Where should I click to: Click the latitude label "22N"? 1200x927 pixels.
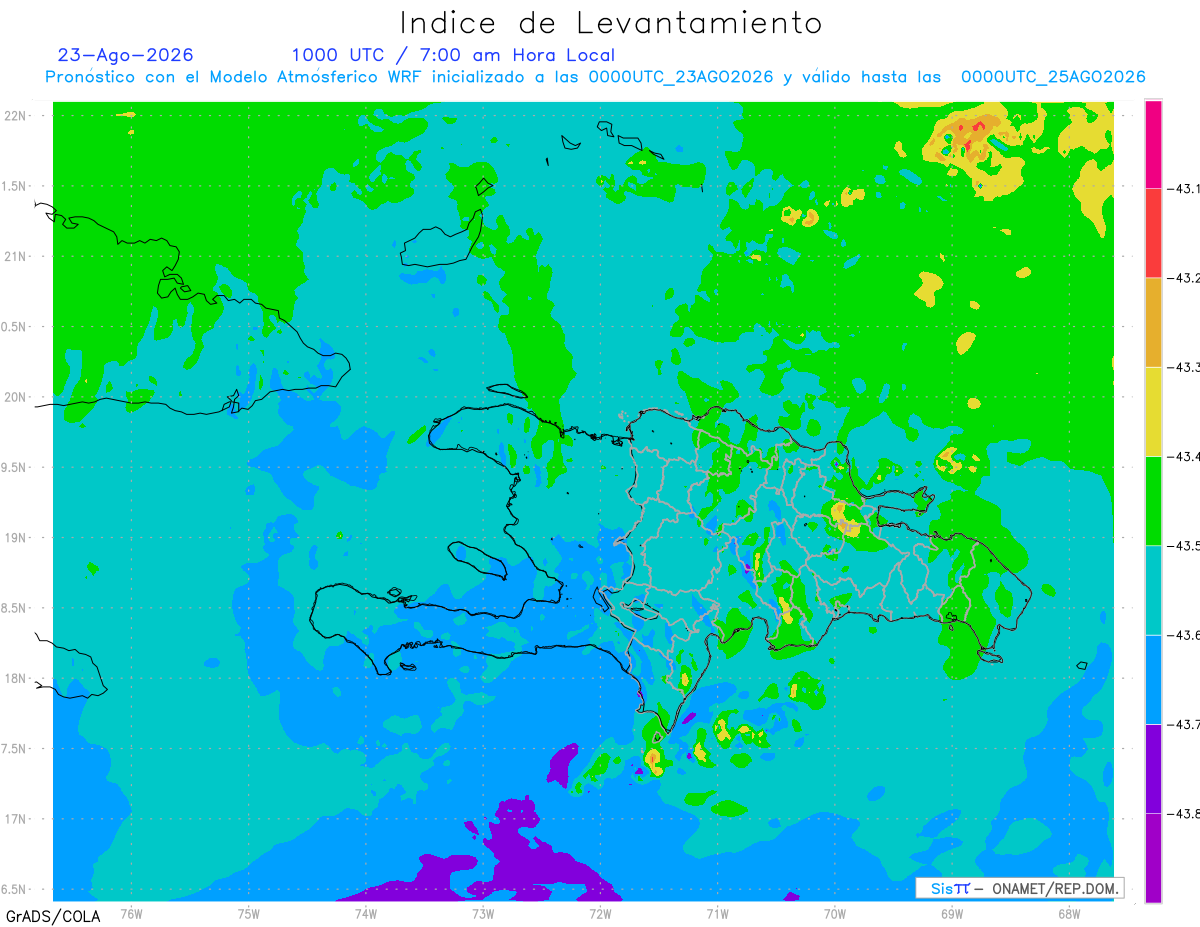[x=17, y=115]
